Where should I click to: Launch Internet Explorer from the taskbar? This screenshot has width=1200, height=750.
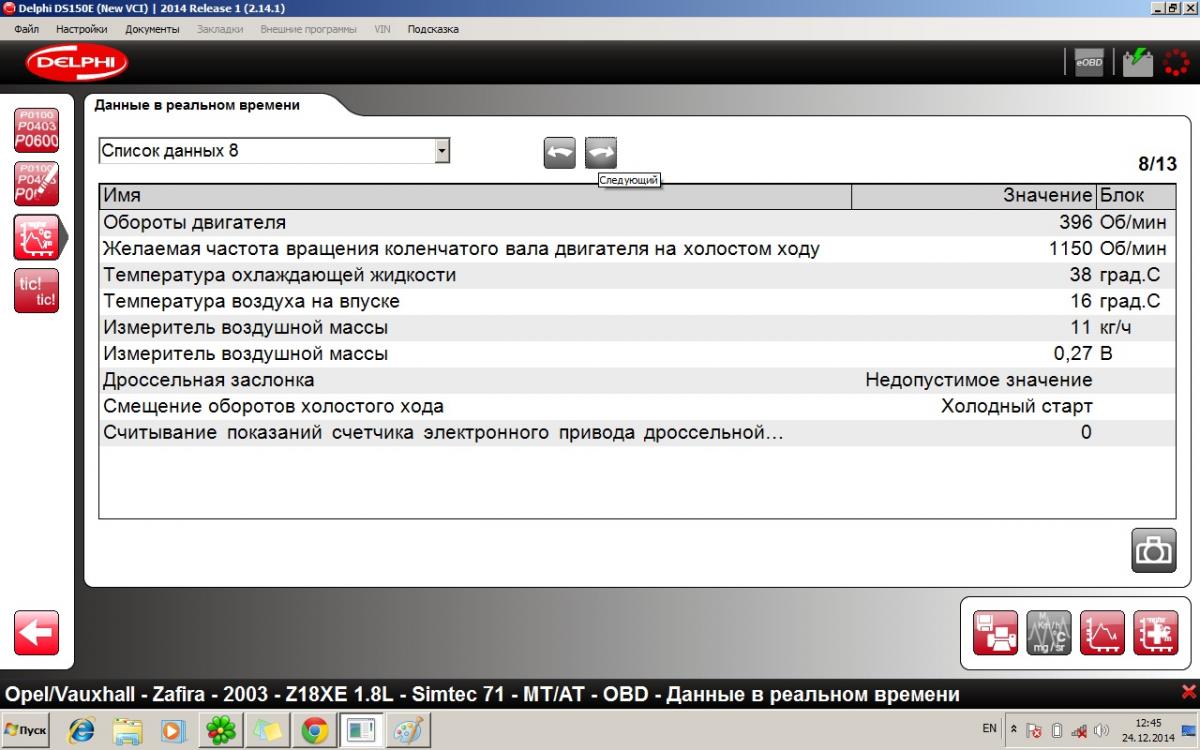point(80,731)
